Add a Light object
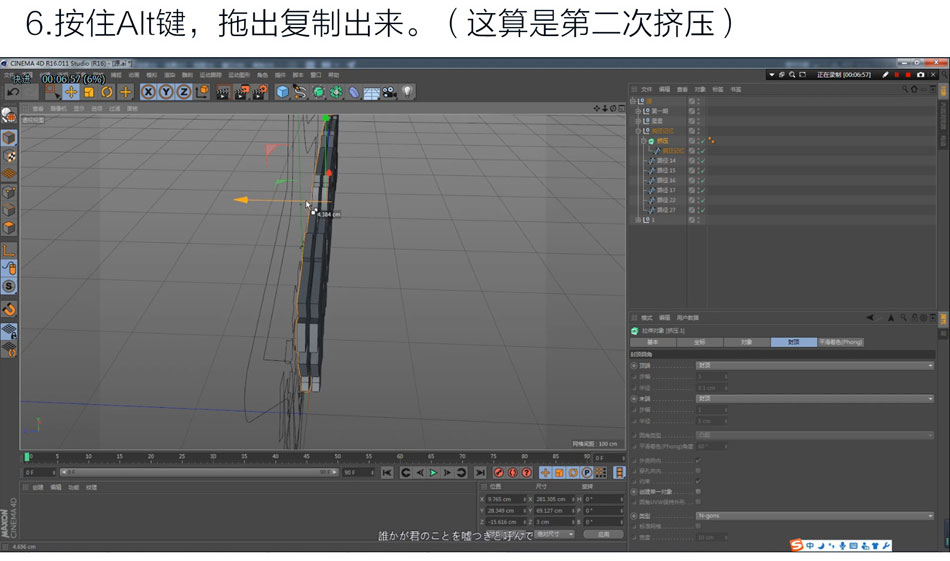950x561 pixels. pyautogui.click(x=407, y=92)
